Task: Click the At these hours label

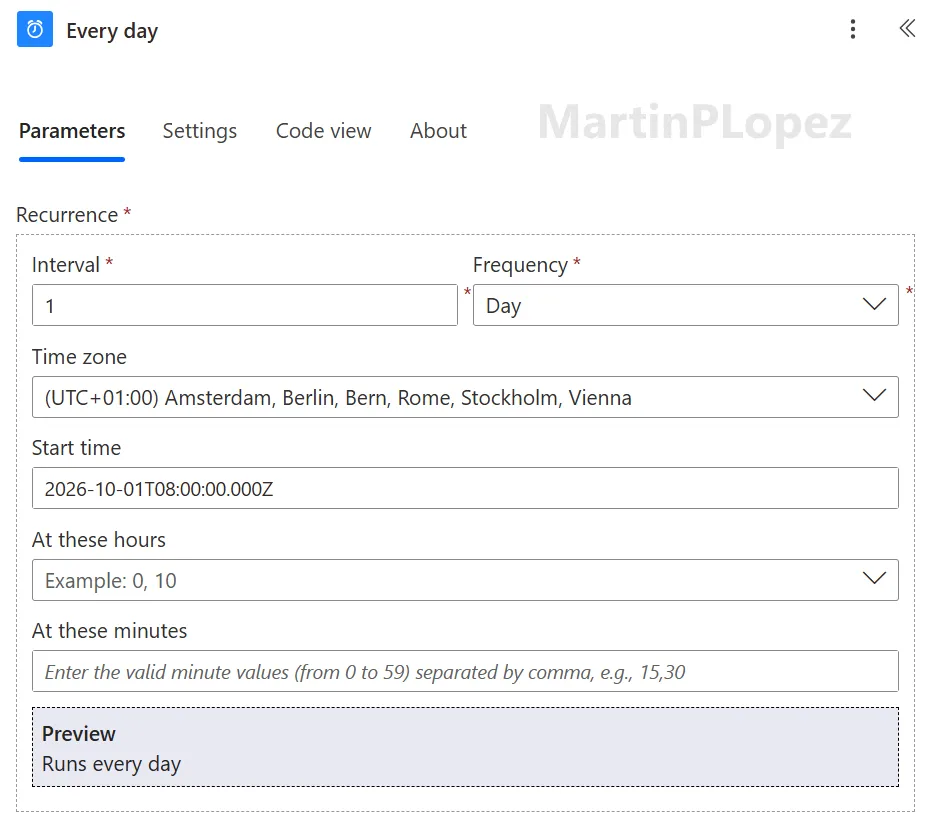Action: coord(99,540)
